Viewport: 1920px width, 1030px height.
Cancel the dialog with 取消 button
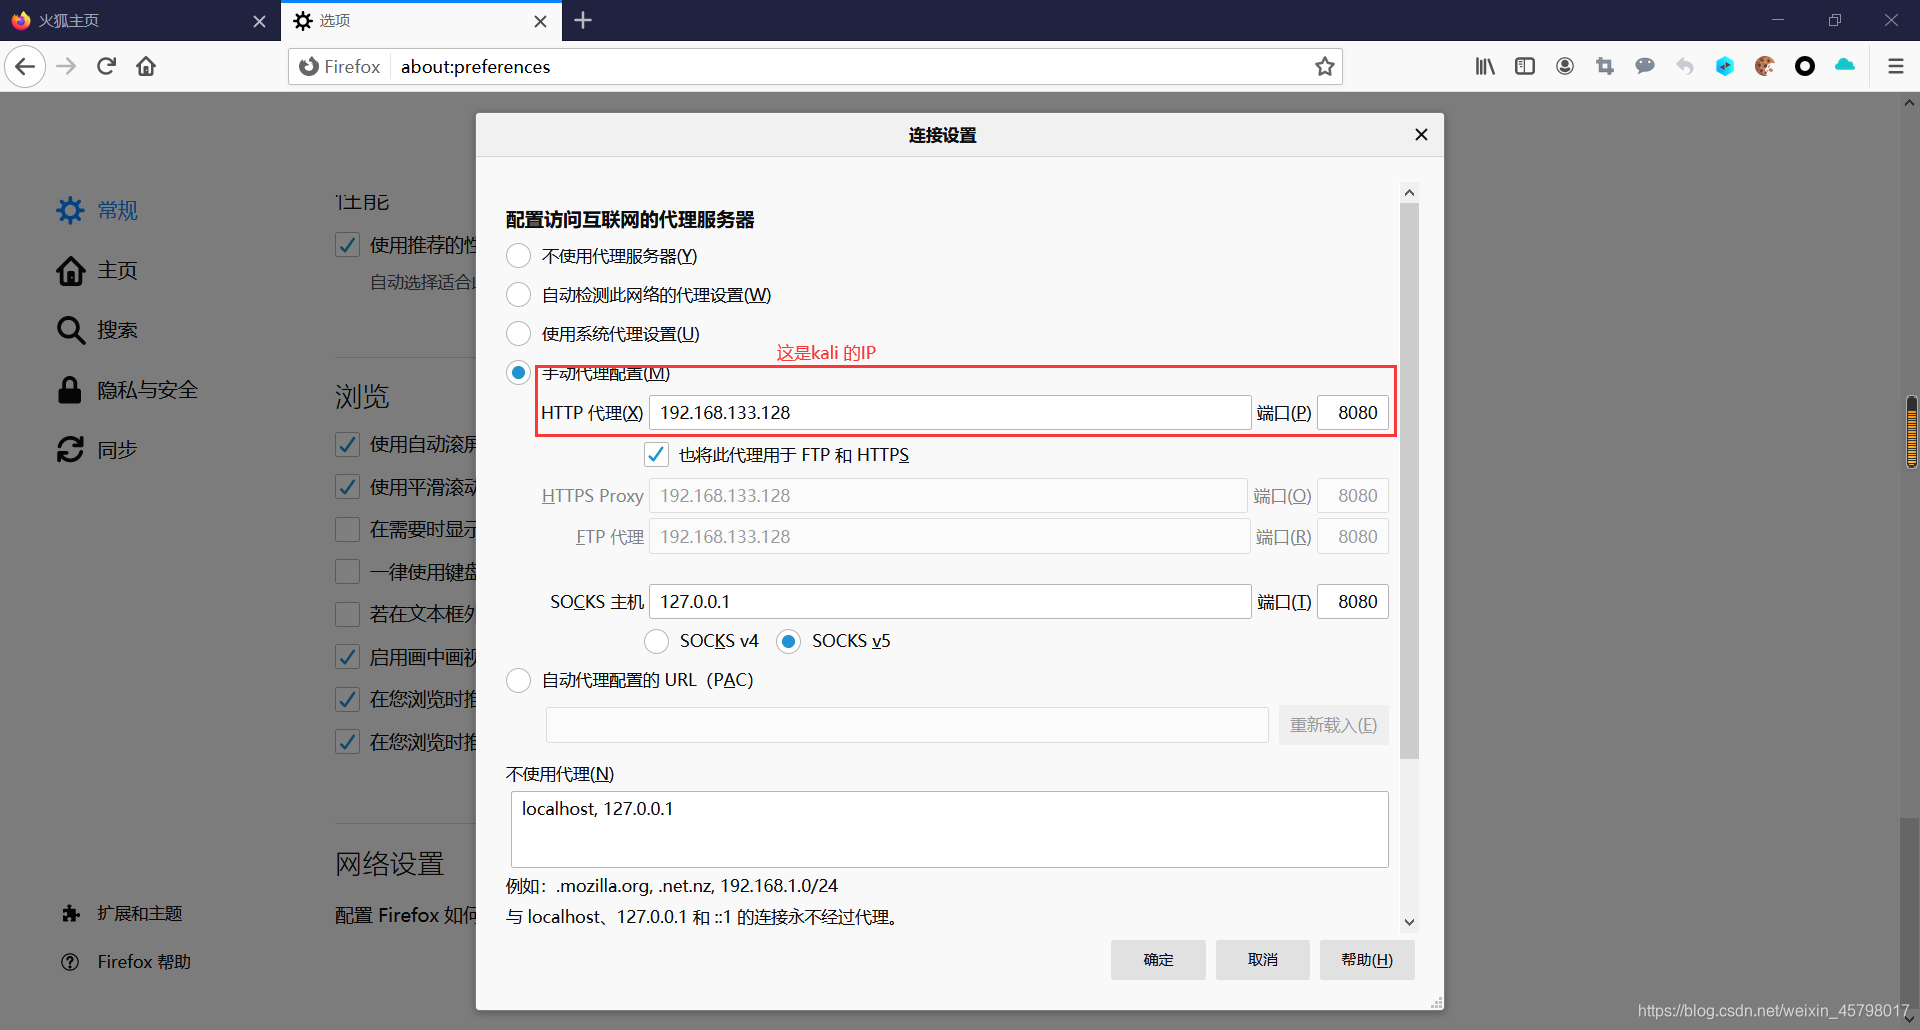[1263, 960]
